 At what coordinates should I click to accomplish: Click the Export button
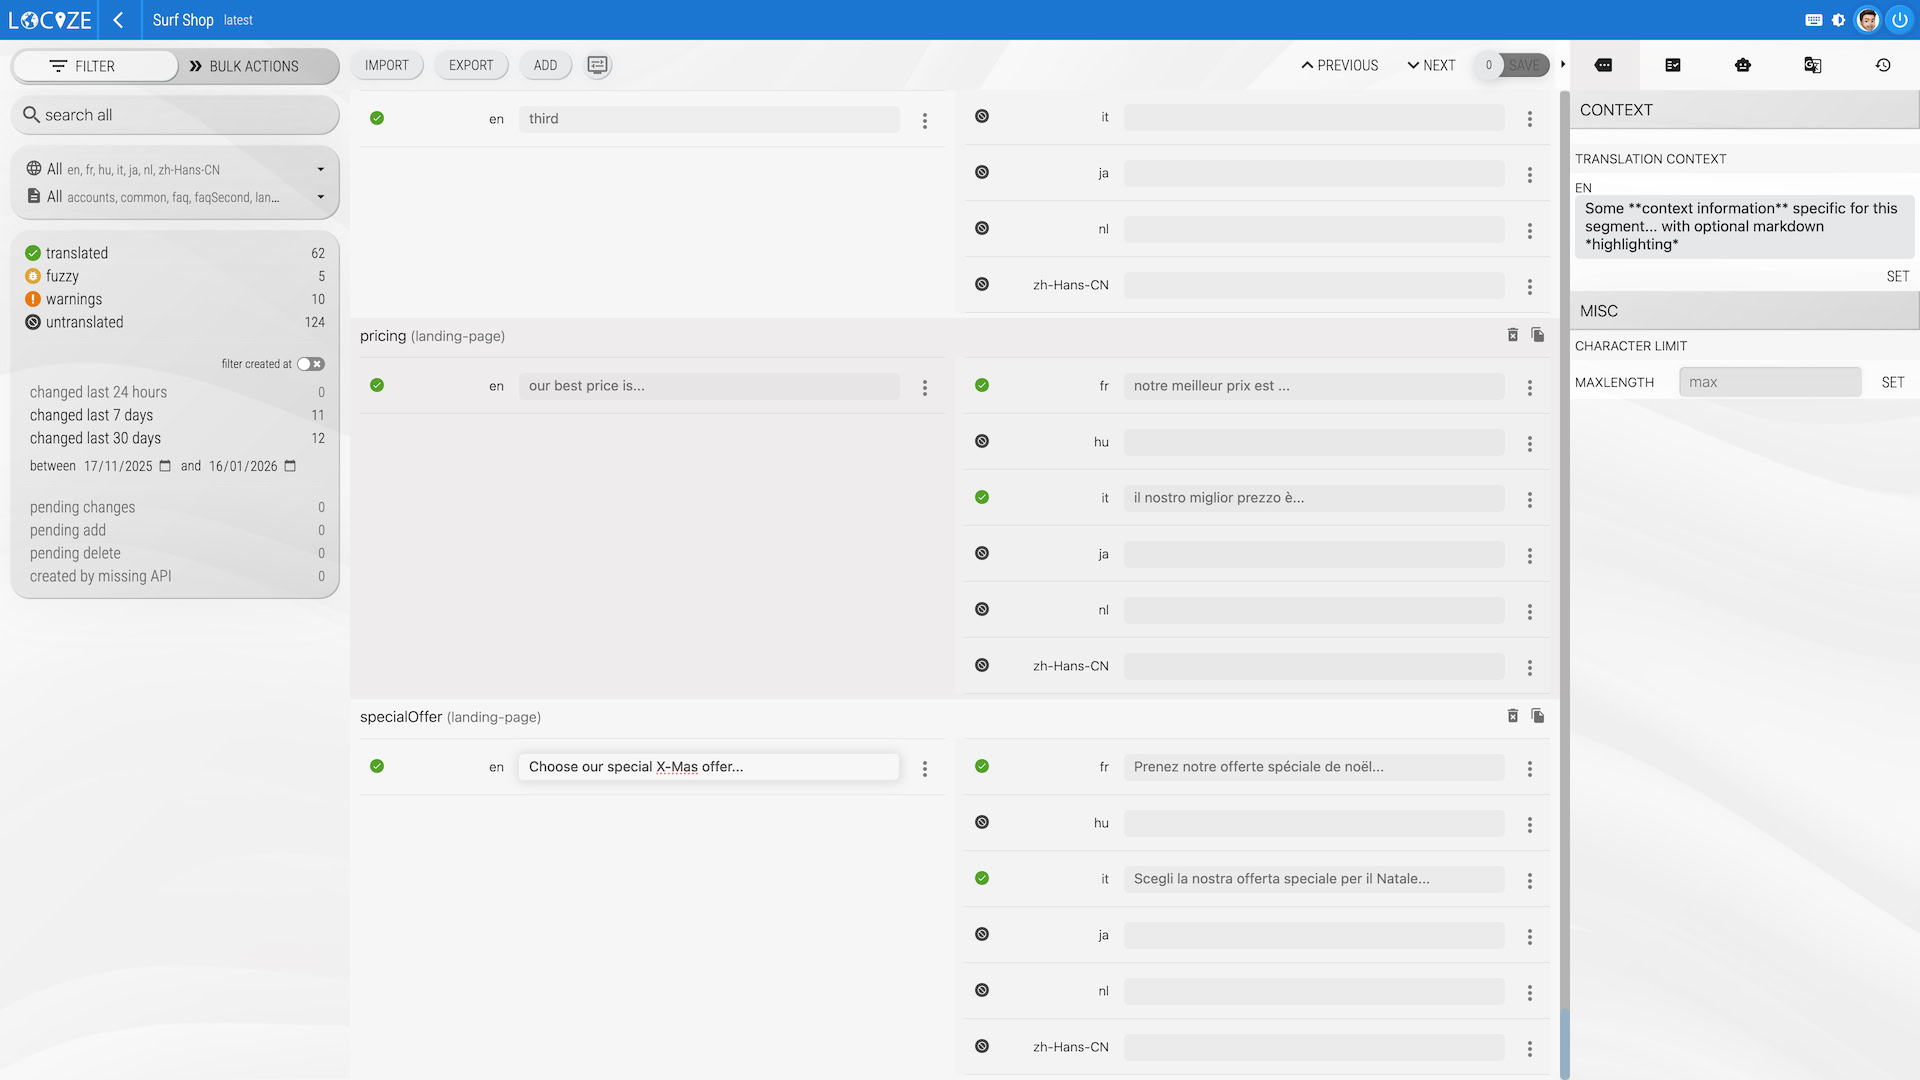(x=470, y=65)
